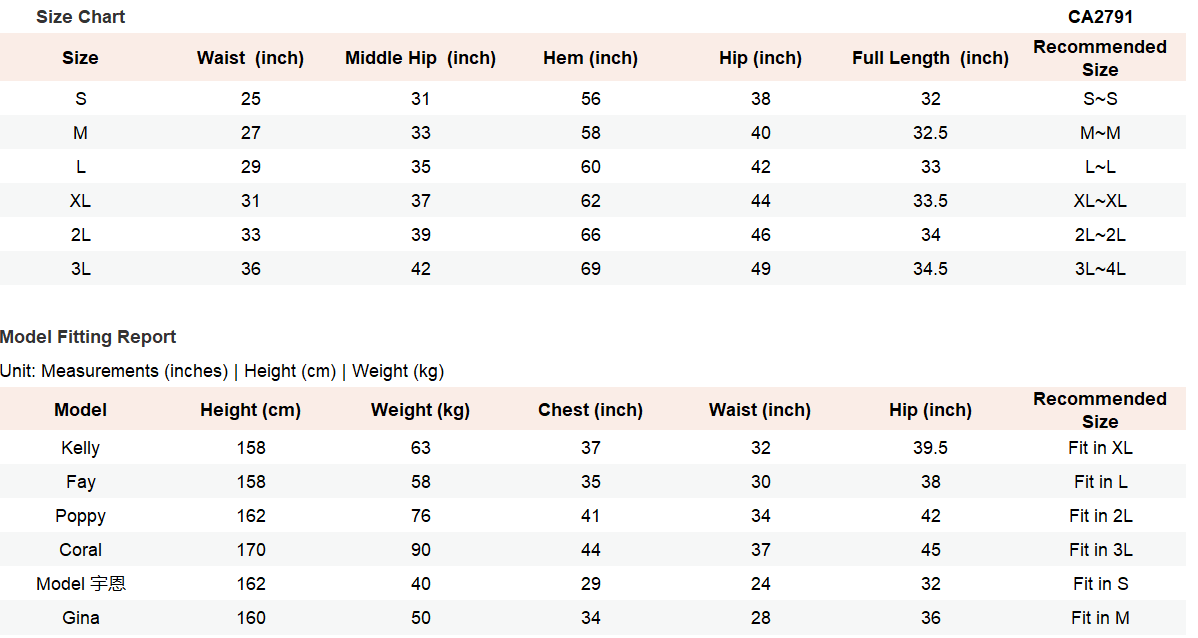
Task: Click the Chest (inch) column header
Action: 590,410
